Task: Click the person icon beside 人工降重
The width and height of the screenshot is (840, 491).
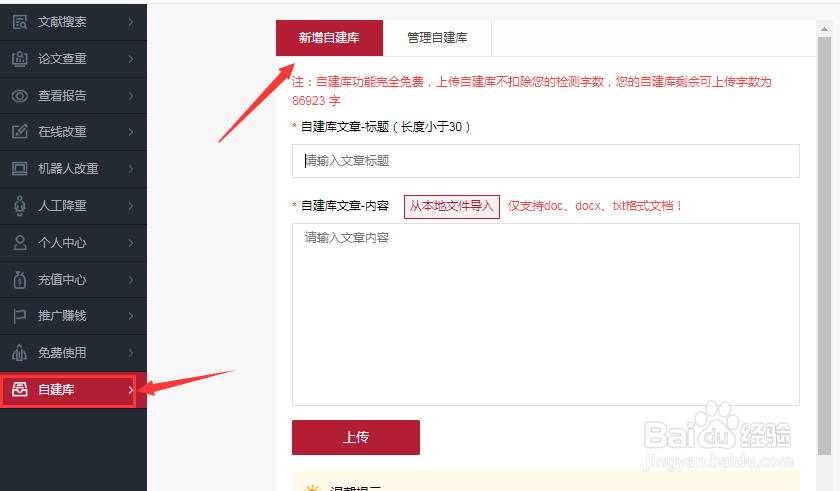Action: click(20, 206)
